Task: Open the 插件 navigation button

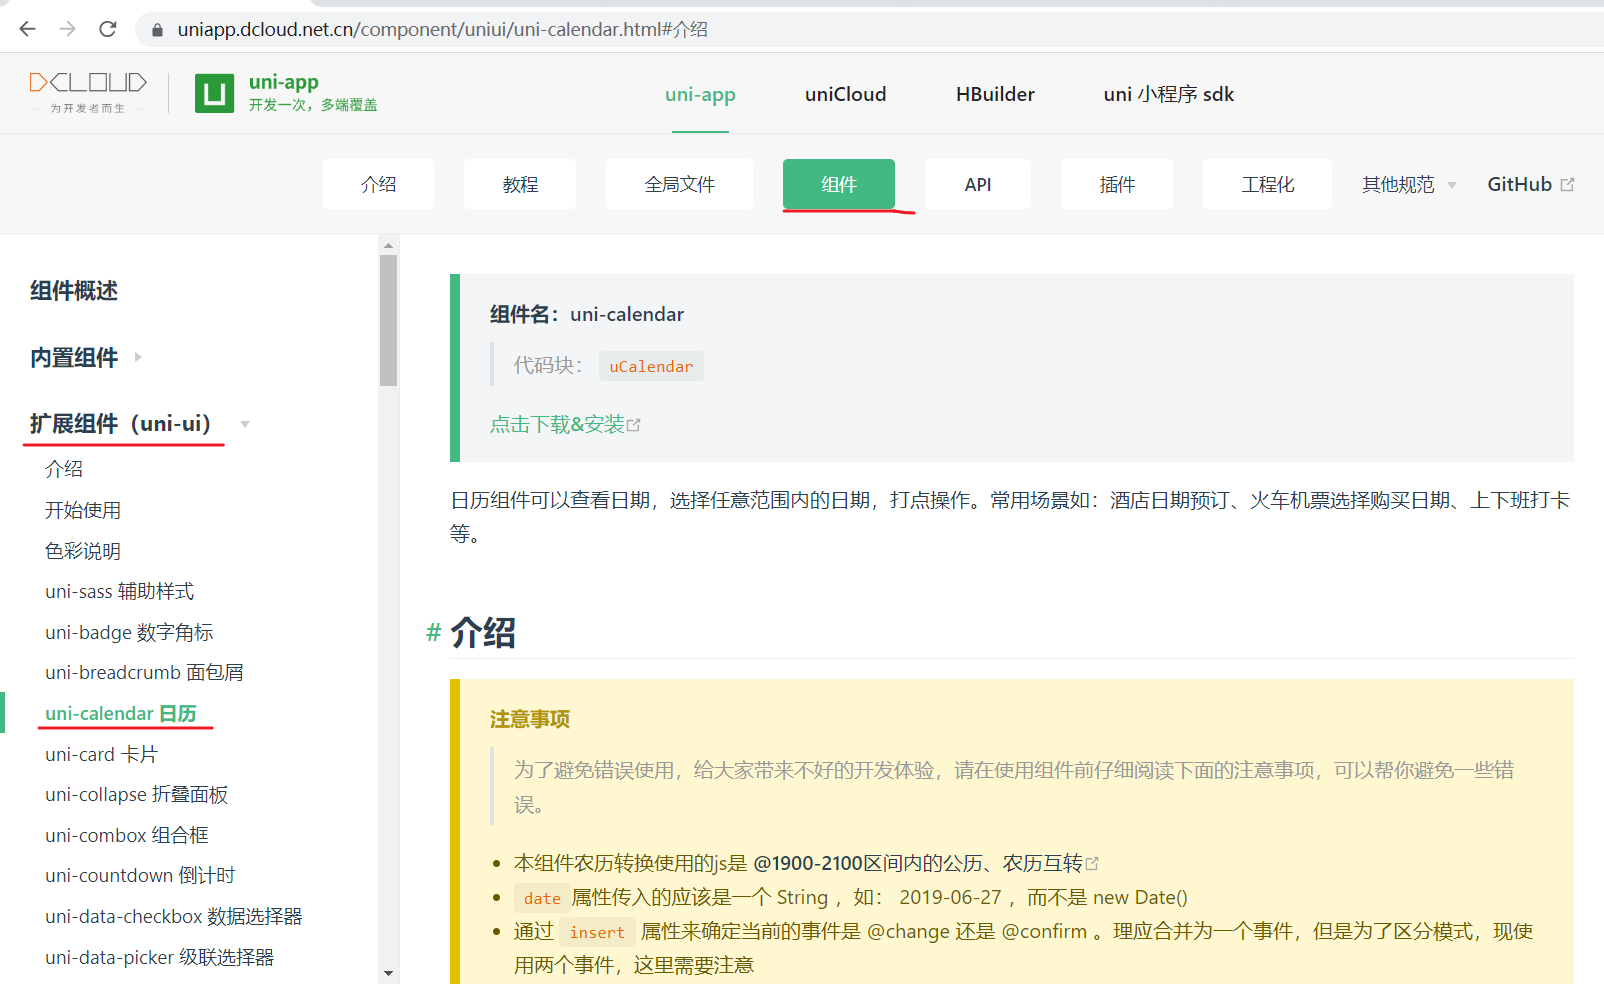Action: [1117, 184]
